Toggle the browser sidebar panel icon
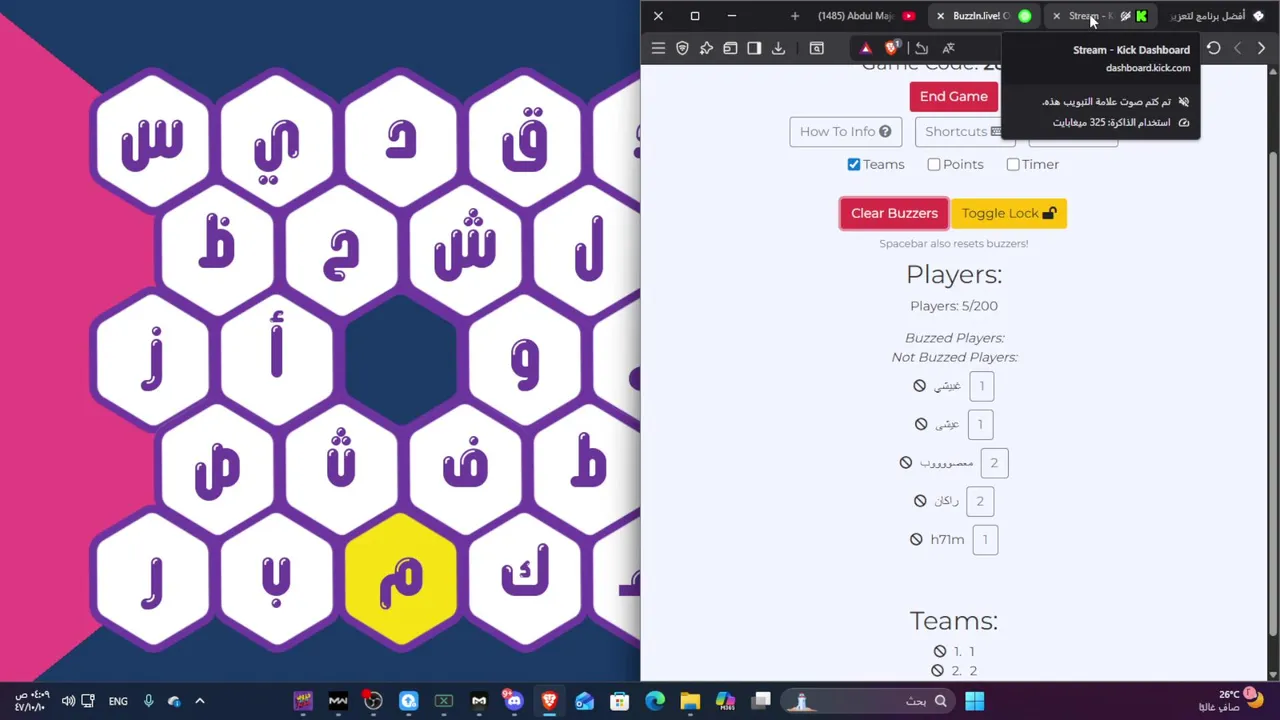 (754, 48)
